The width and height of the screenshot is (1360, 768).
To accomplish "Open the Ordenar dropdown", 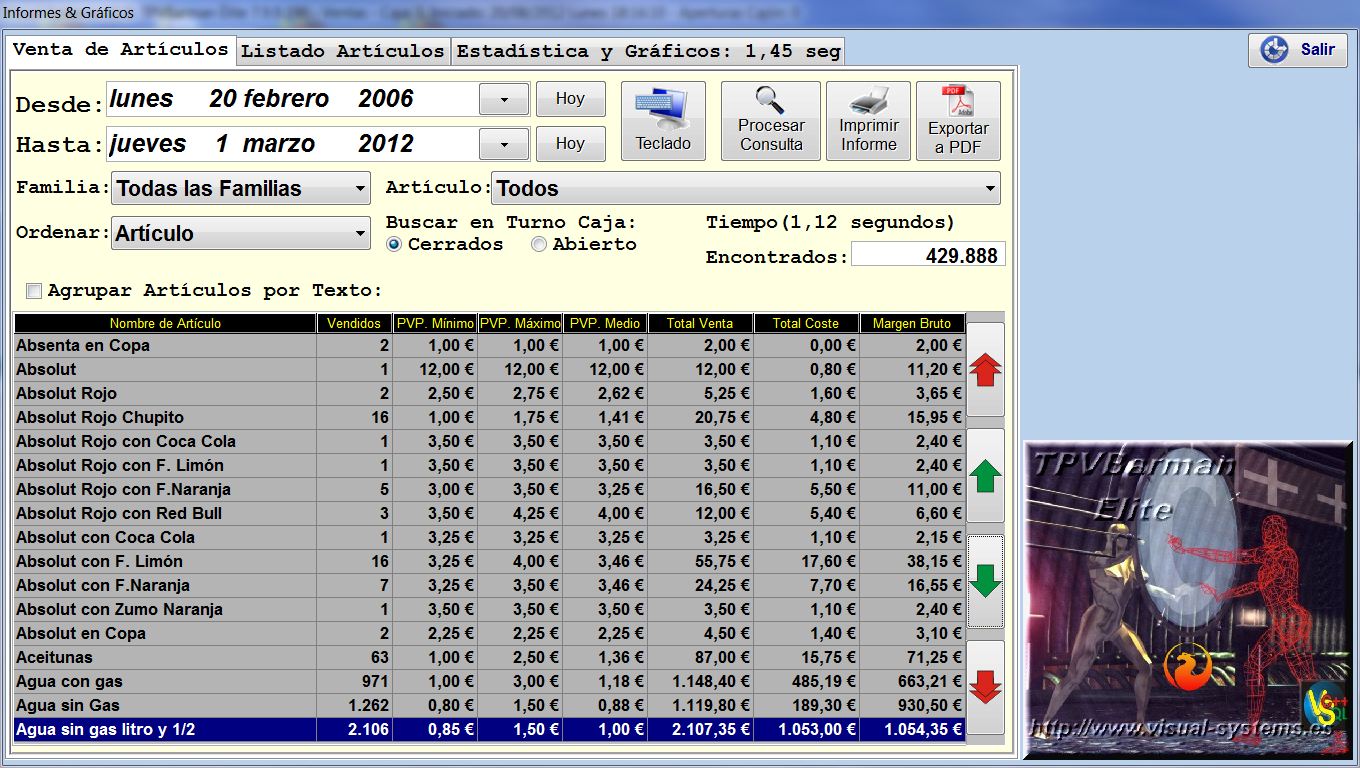I will [360, 233].
